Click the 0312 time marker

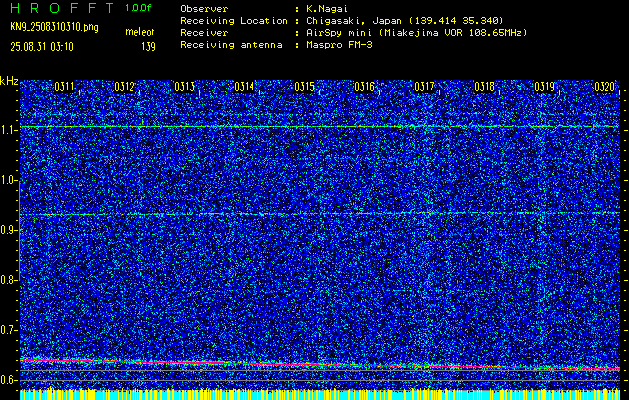(124, 87)
